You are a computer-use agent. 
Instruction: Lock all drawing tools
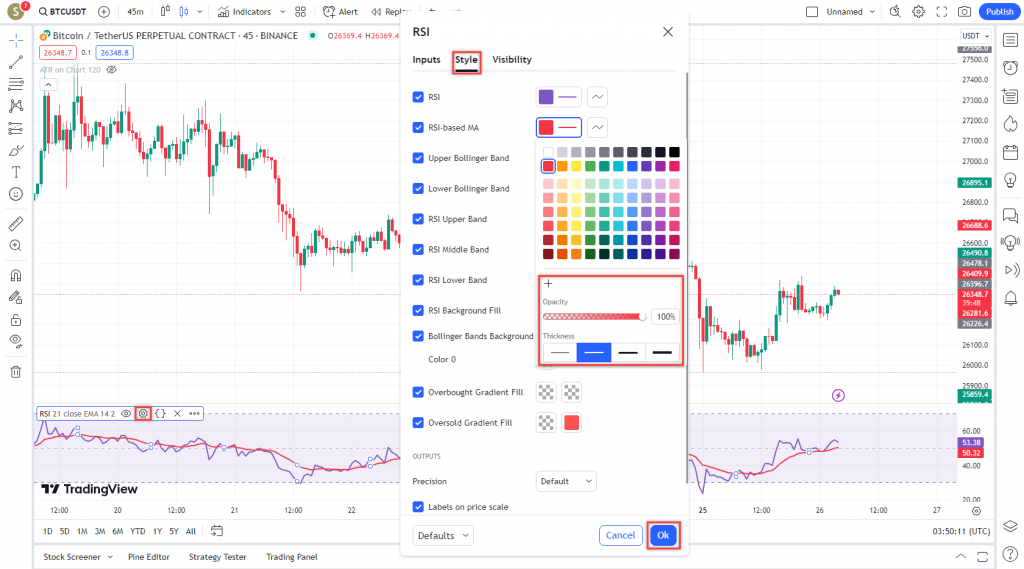16,320
